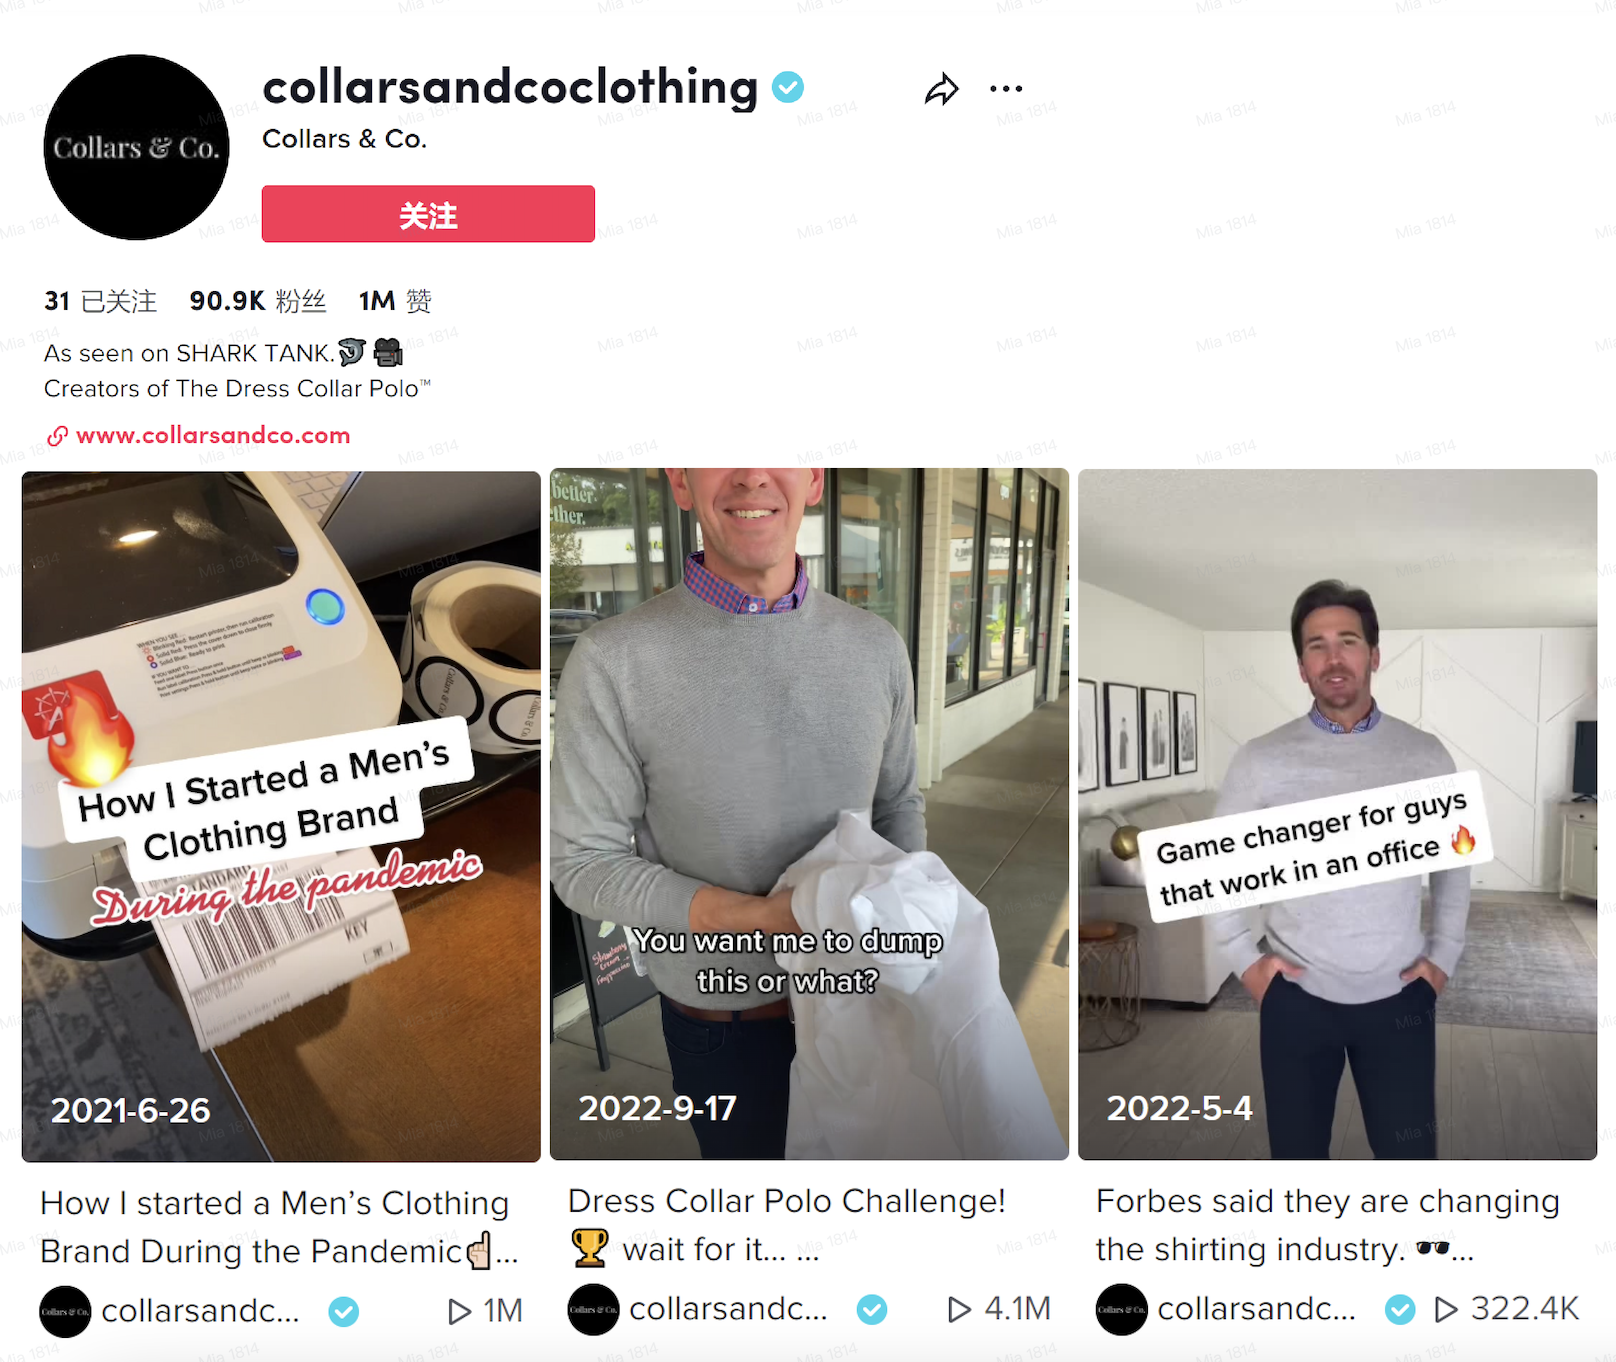Open the 2021-6-26 video thumbnail
The image size is (1616, 1362).
click(x=281, y=816)
